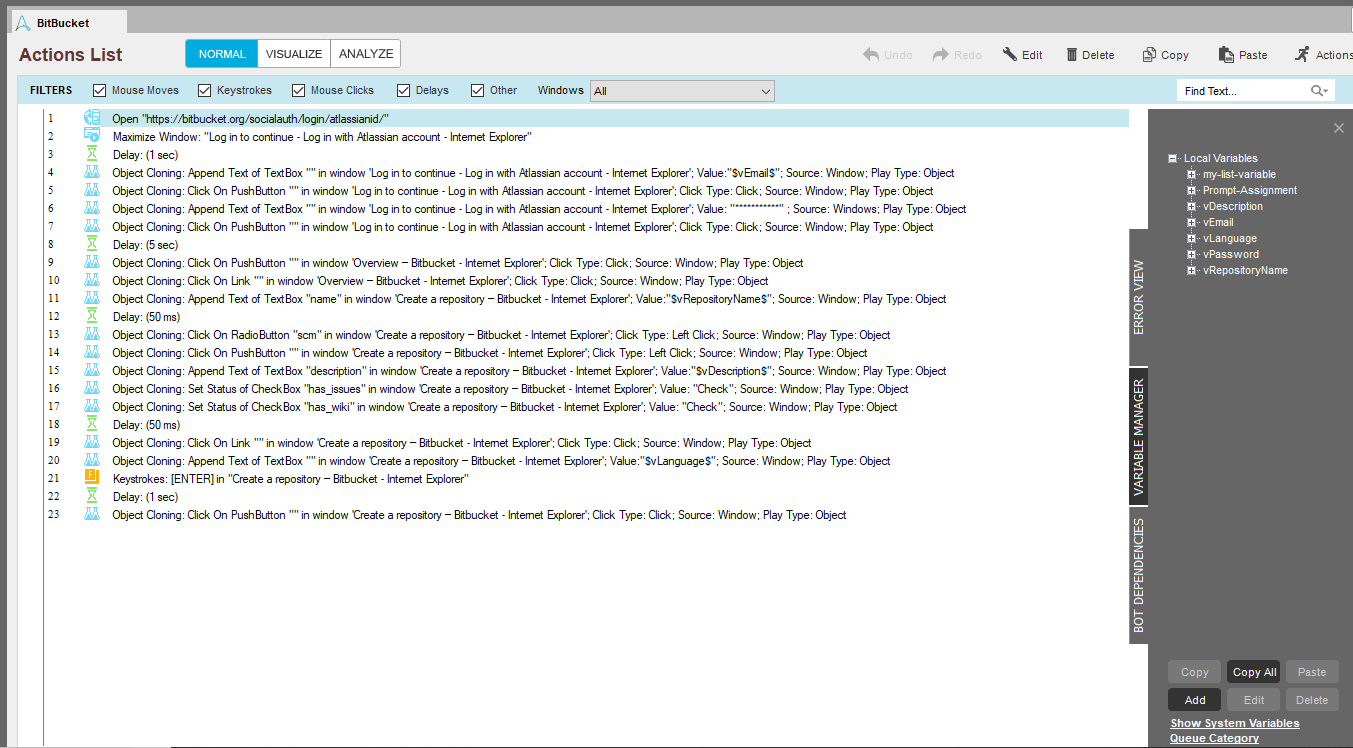Expand the Prompt-Assignment variable node
The height and width of the screenshot is (748, 1353).
[x=1191, y=190]
